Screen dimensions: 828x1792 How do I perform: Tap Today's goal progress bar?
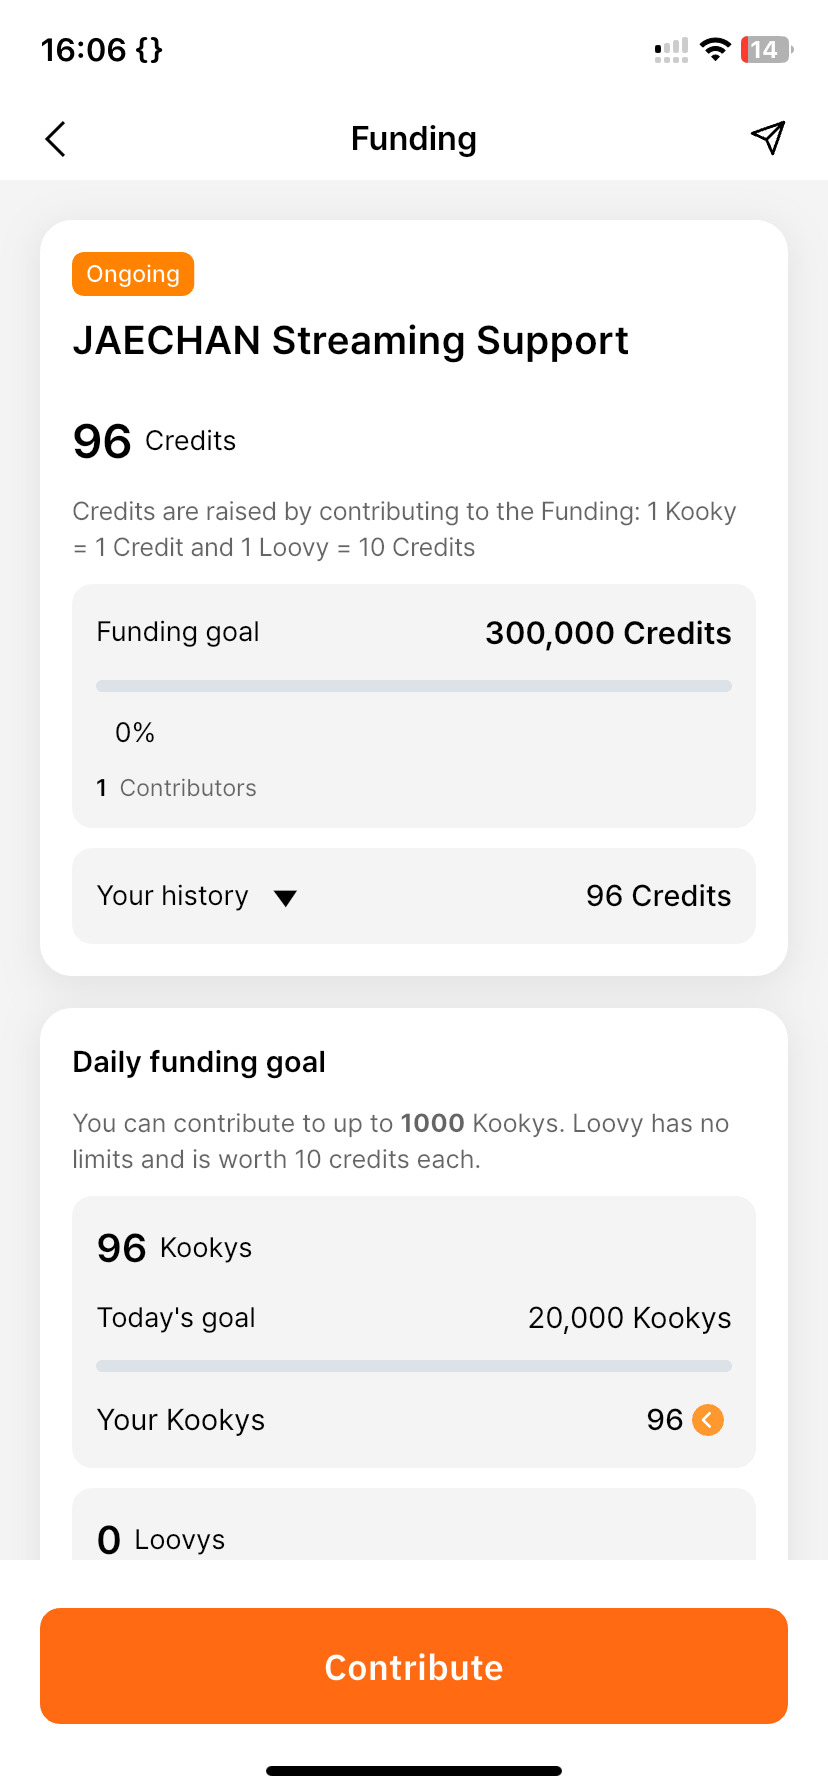tap(414, 1366)
